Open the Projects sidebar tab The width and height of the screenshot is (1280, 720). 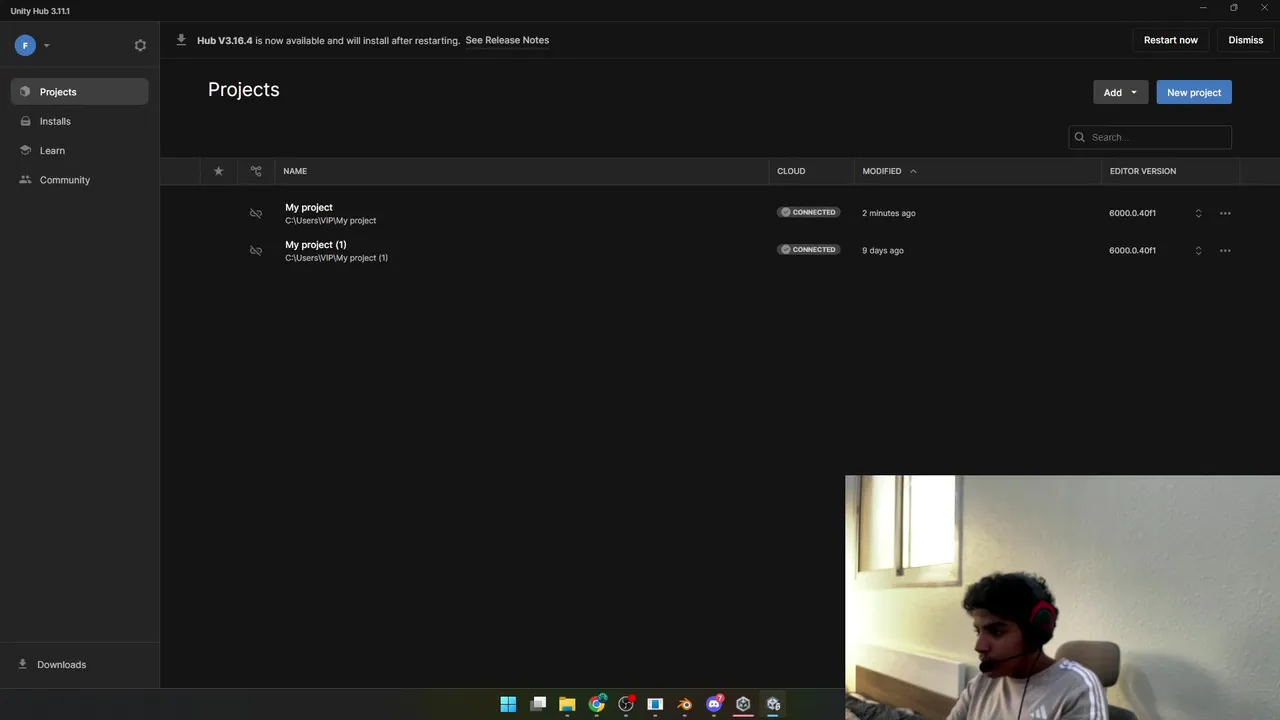(80, 92)
